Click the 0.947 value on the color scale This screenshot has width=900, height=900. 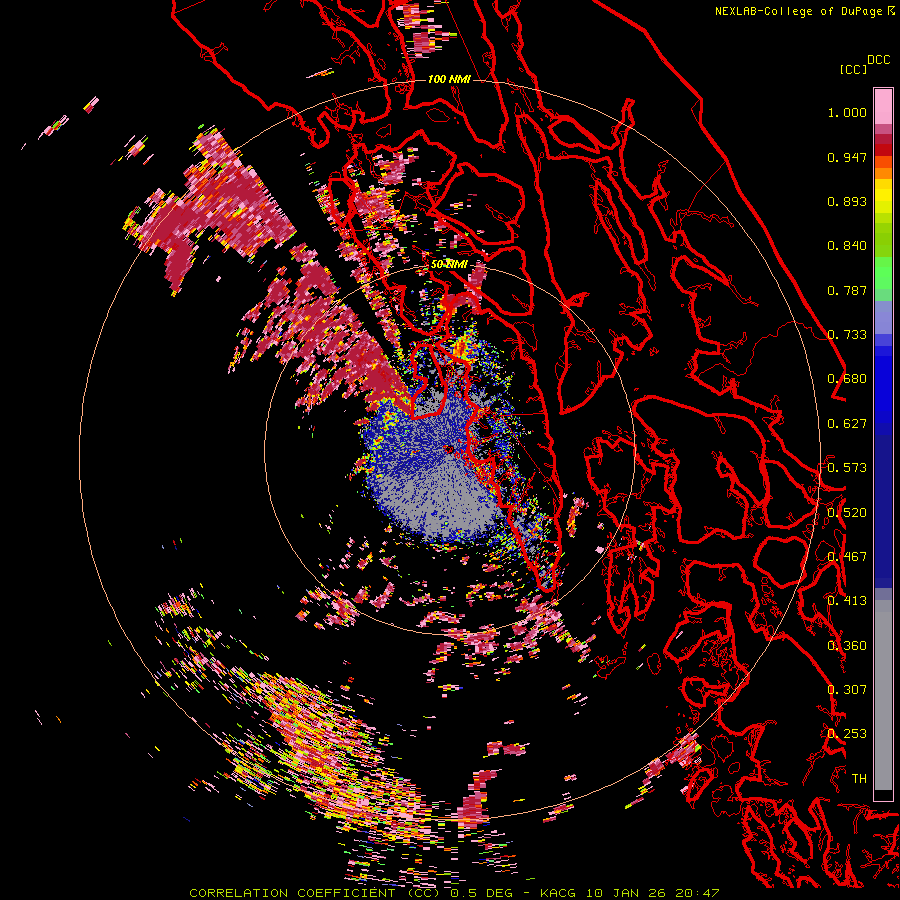pyautogui.click(x=847, y=157)
